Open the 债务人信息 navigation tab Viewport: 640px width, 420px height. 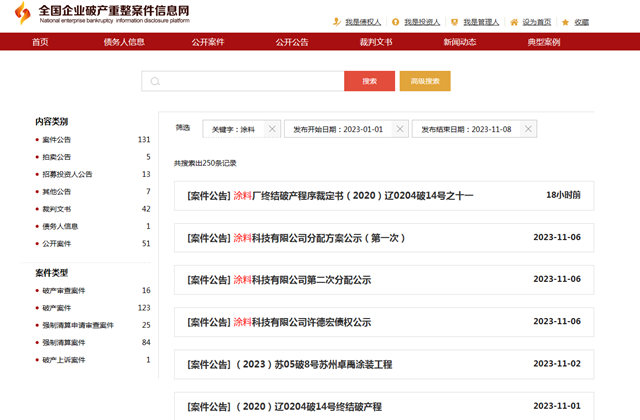[124, 42]
